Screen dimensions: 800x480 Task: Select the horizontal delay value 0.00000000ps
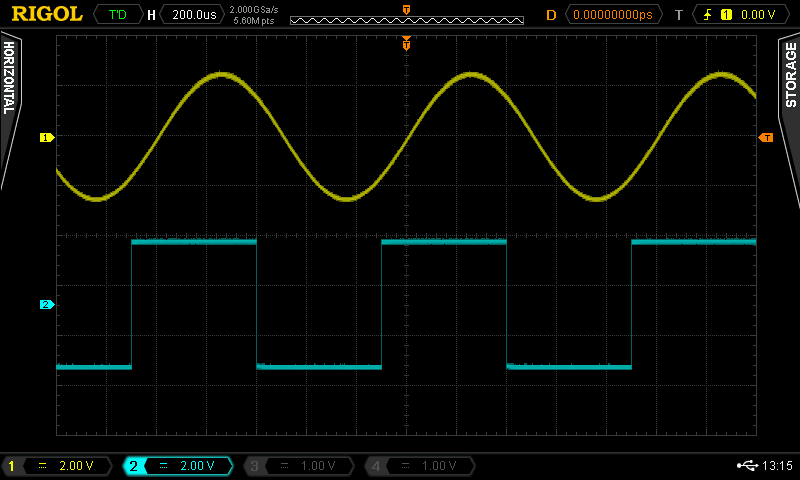point(613,14)
